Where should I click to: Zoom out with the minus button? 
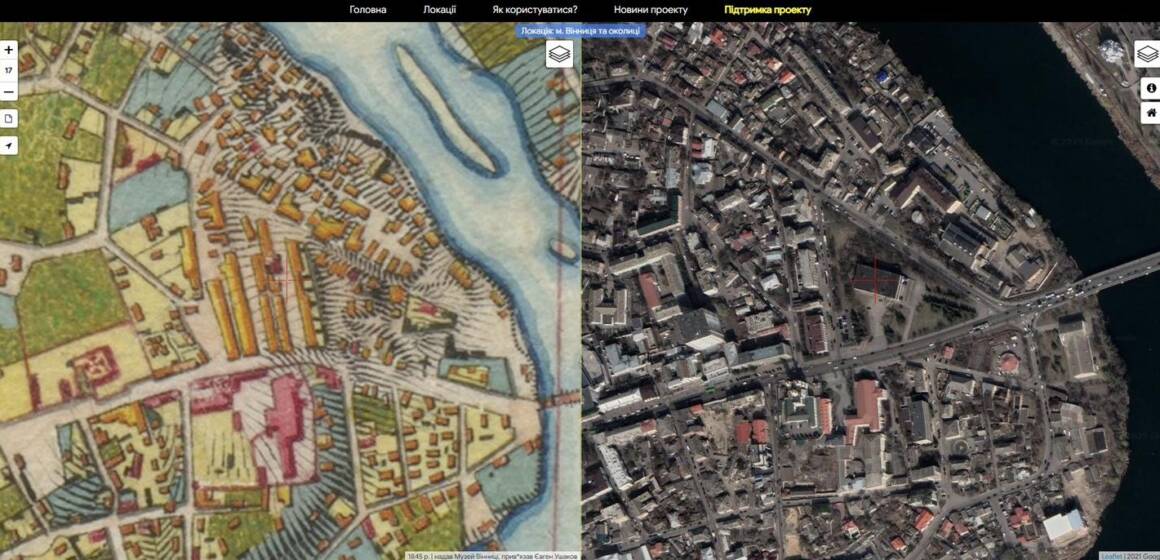pos(8,92)
